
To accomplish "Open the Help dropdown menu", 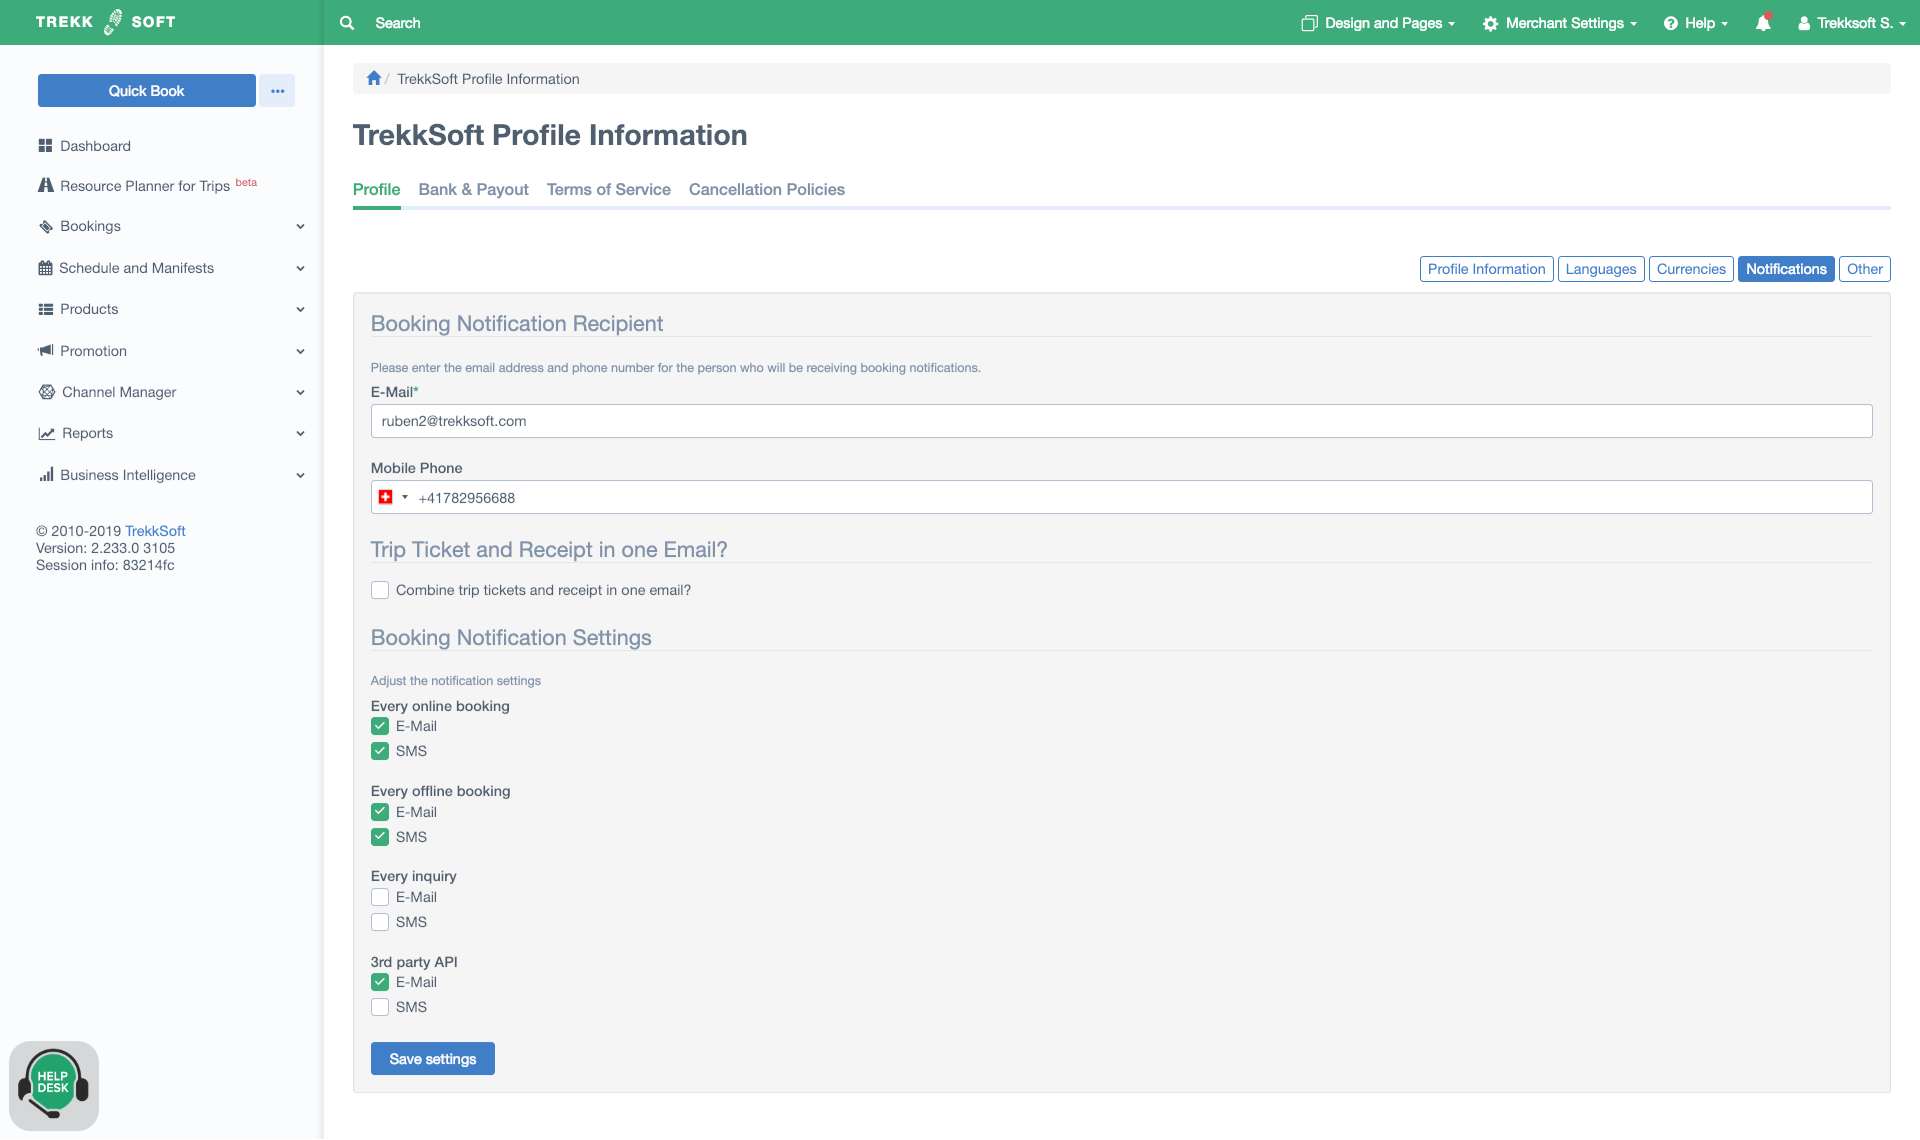I will 1696,23.
